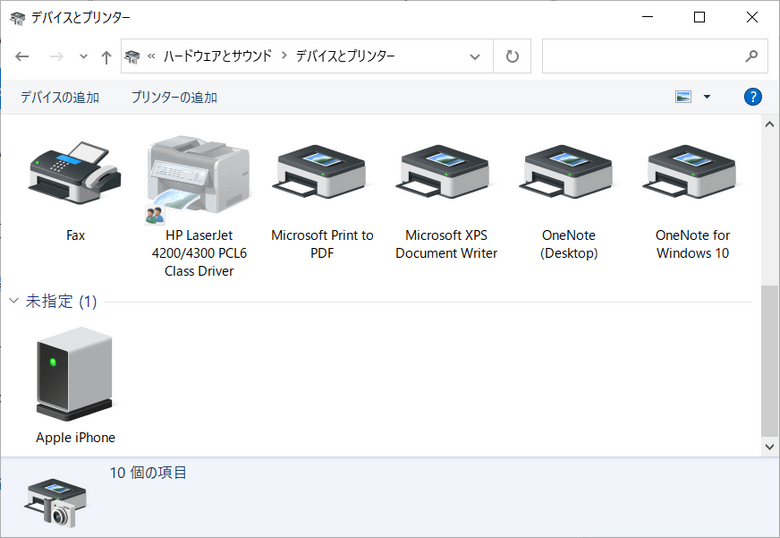Refresh the Devices and Printers view
780x538 pixels.
click(x=512, y=56)
